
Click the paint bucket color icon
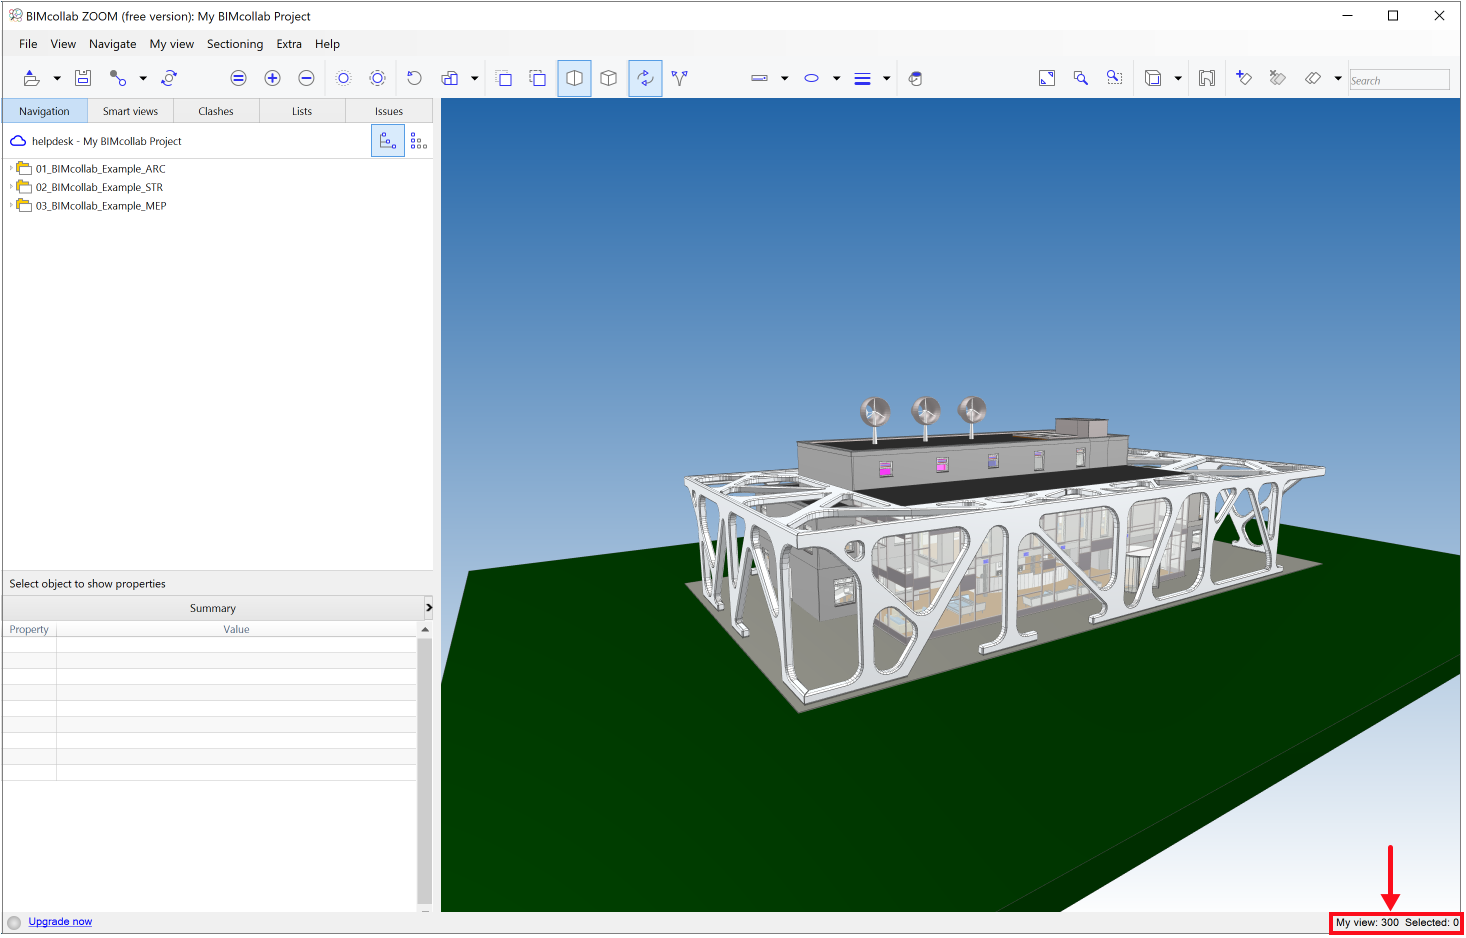tap(915, 78)
